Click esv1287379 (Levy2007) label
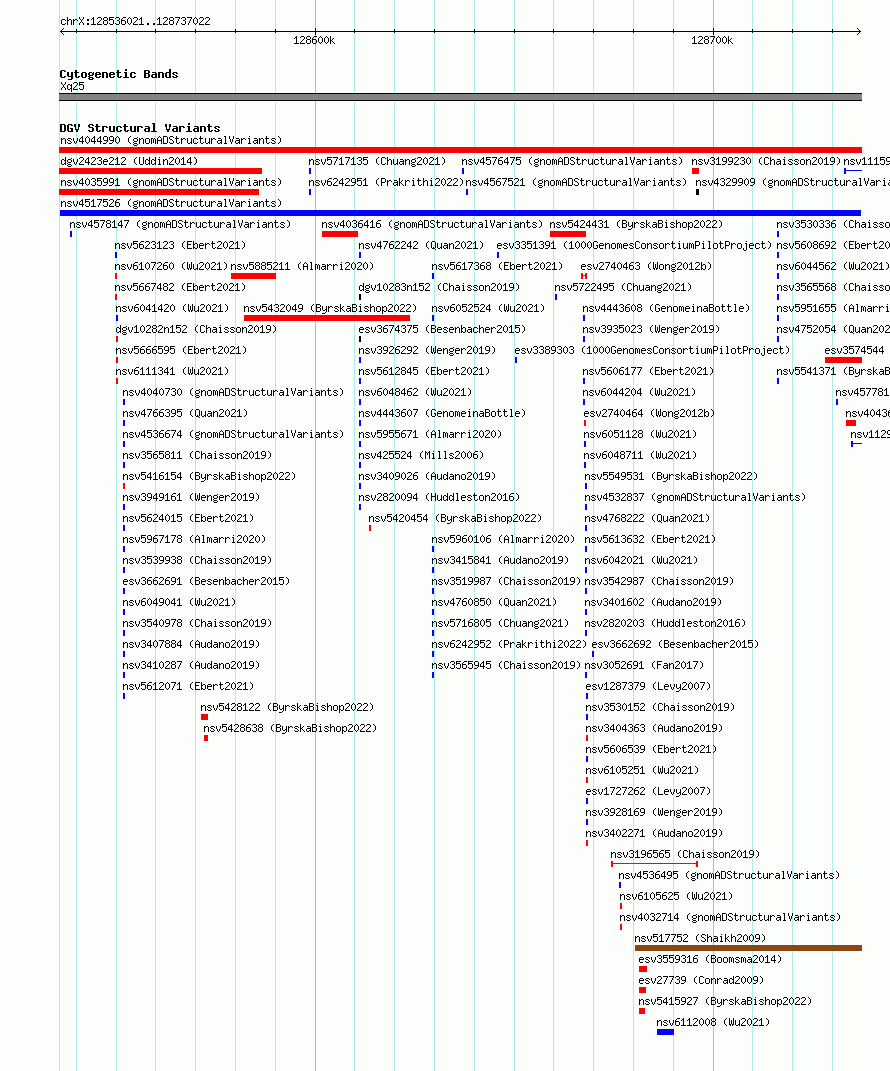 coord(648,686)
